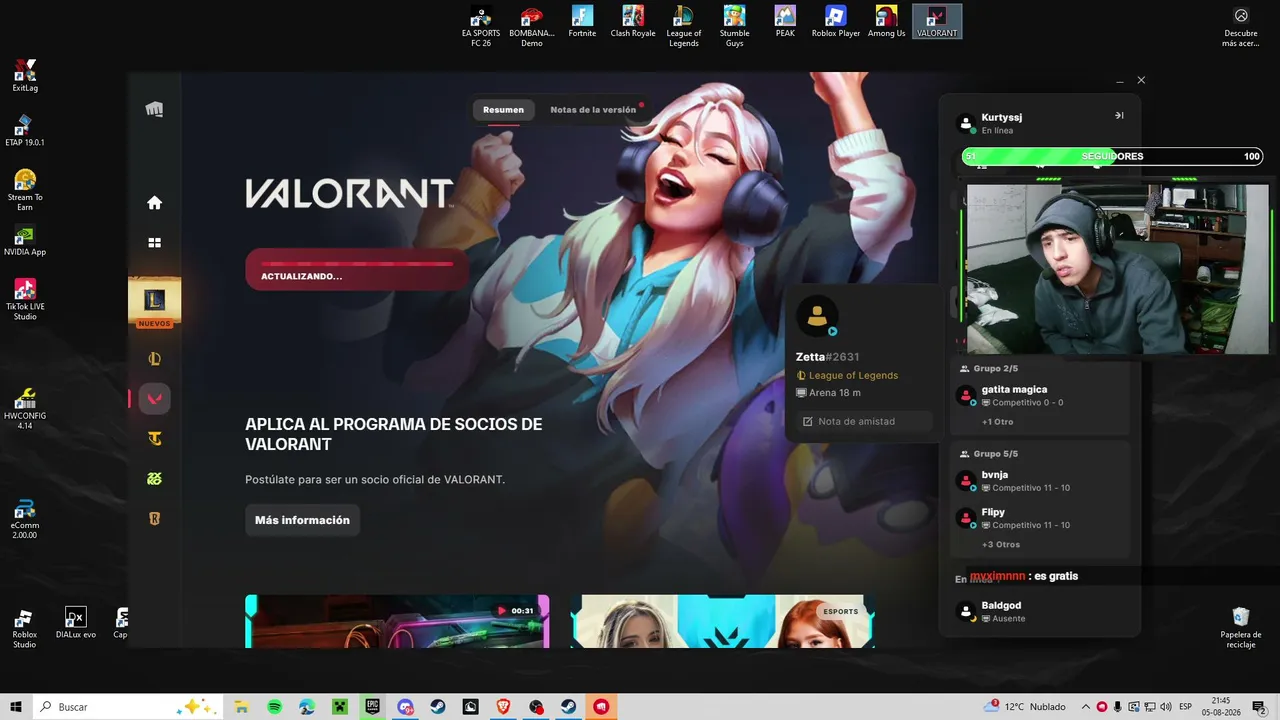Viewport: 1280px width, 720px height.
Task: Open the all-games grid icon in the sidebar
Action: pyautogui.click(x=154, y=243)
